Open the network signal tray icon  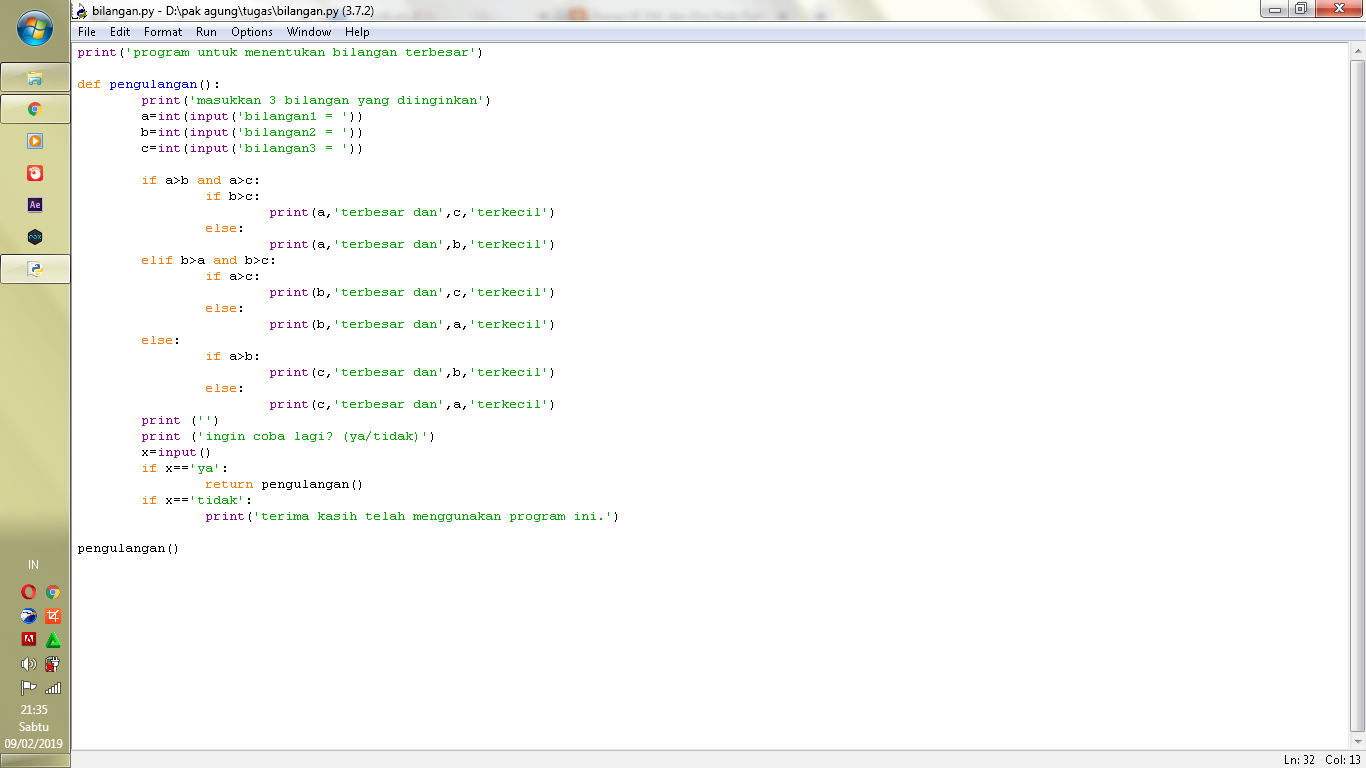click(53, 688)
